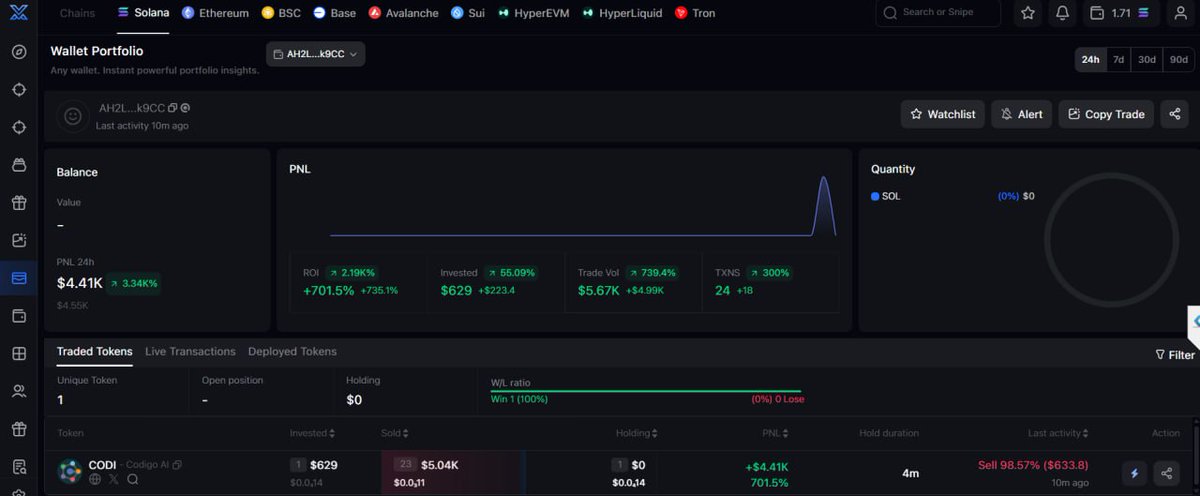This screenshot has height=496, width=1200.
Task: Open the CODI X social icon
Action: (x=113, y=480)
